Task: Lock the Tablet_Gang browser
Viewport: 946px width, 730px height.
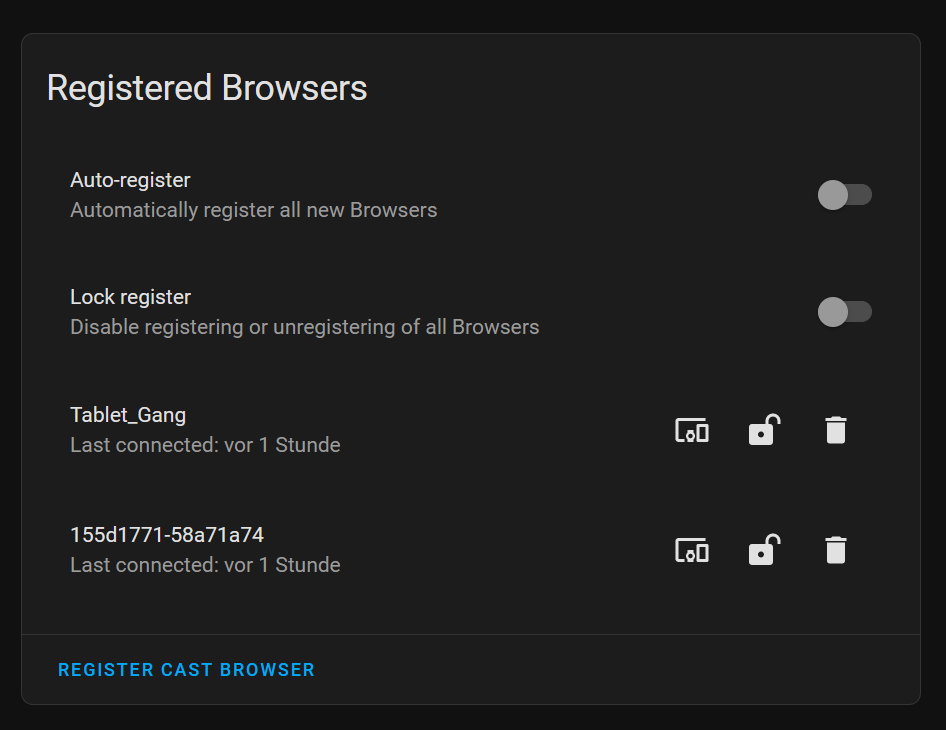Action: coord(764,429)
